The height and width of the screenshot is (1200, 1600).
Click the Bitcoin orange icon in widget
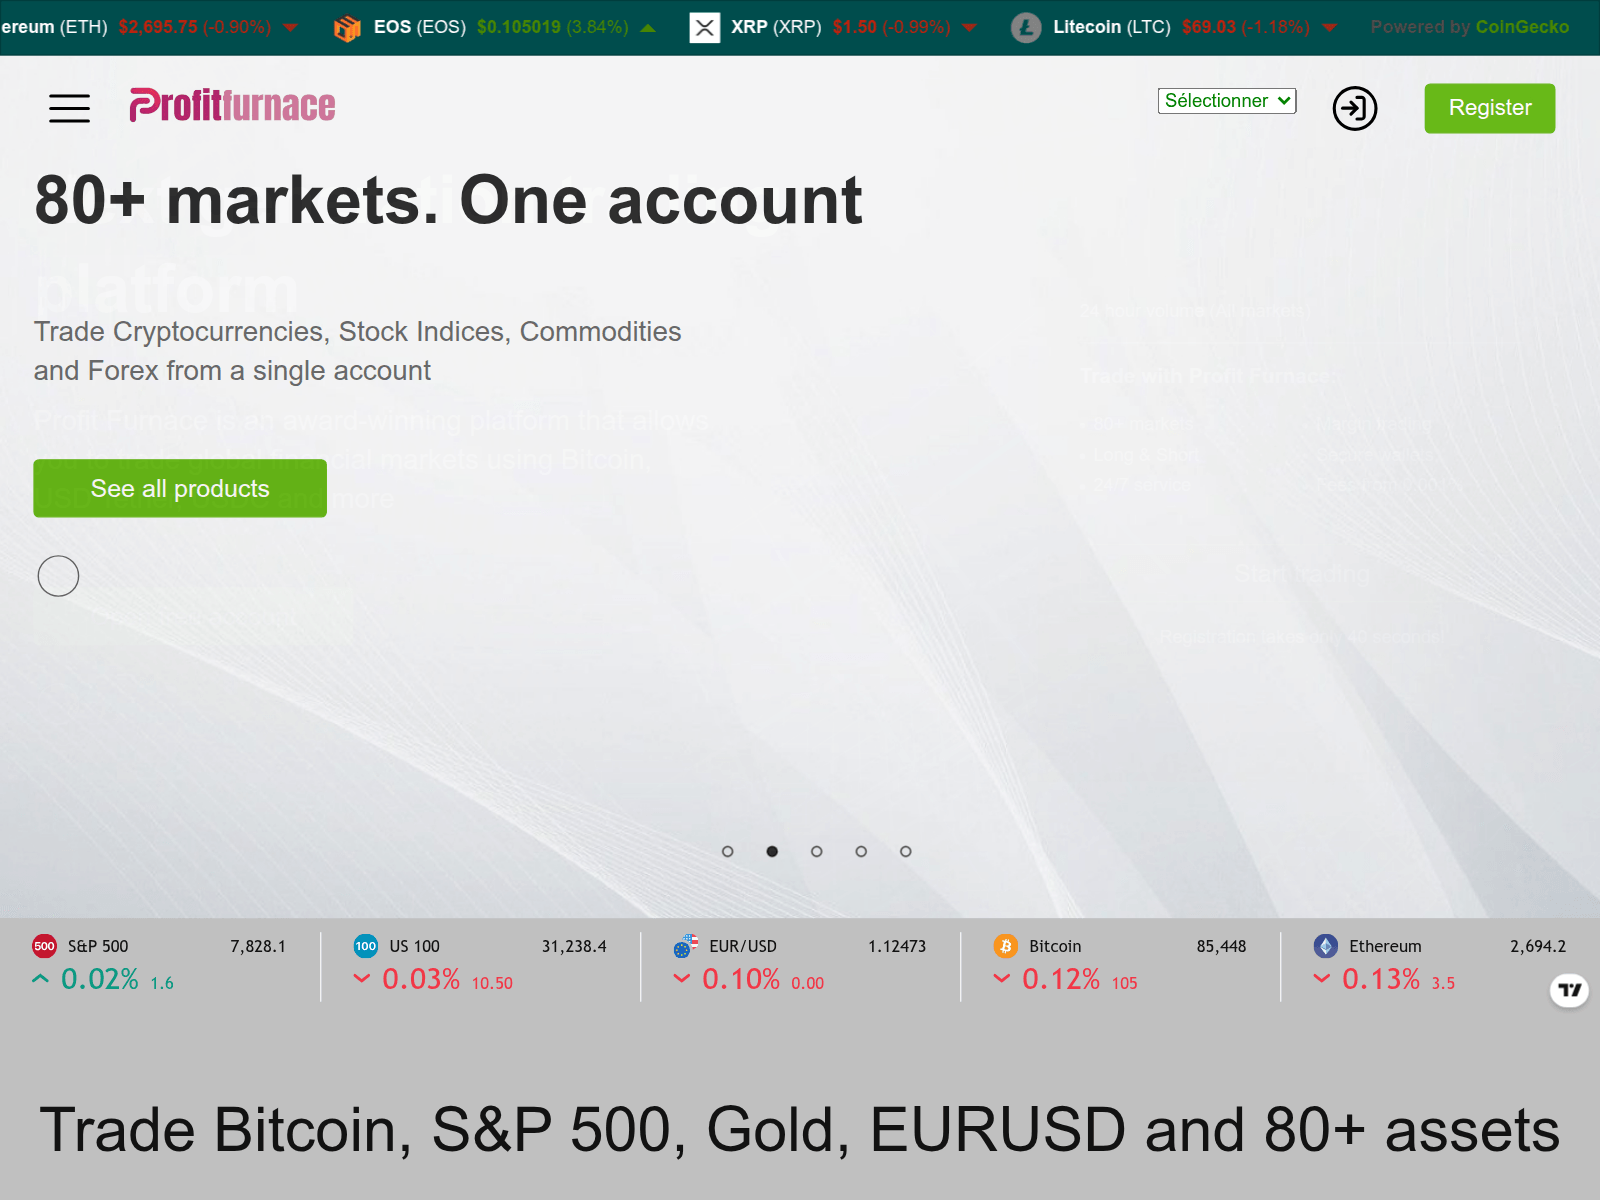click(x=1006, y=946)
